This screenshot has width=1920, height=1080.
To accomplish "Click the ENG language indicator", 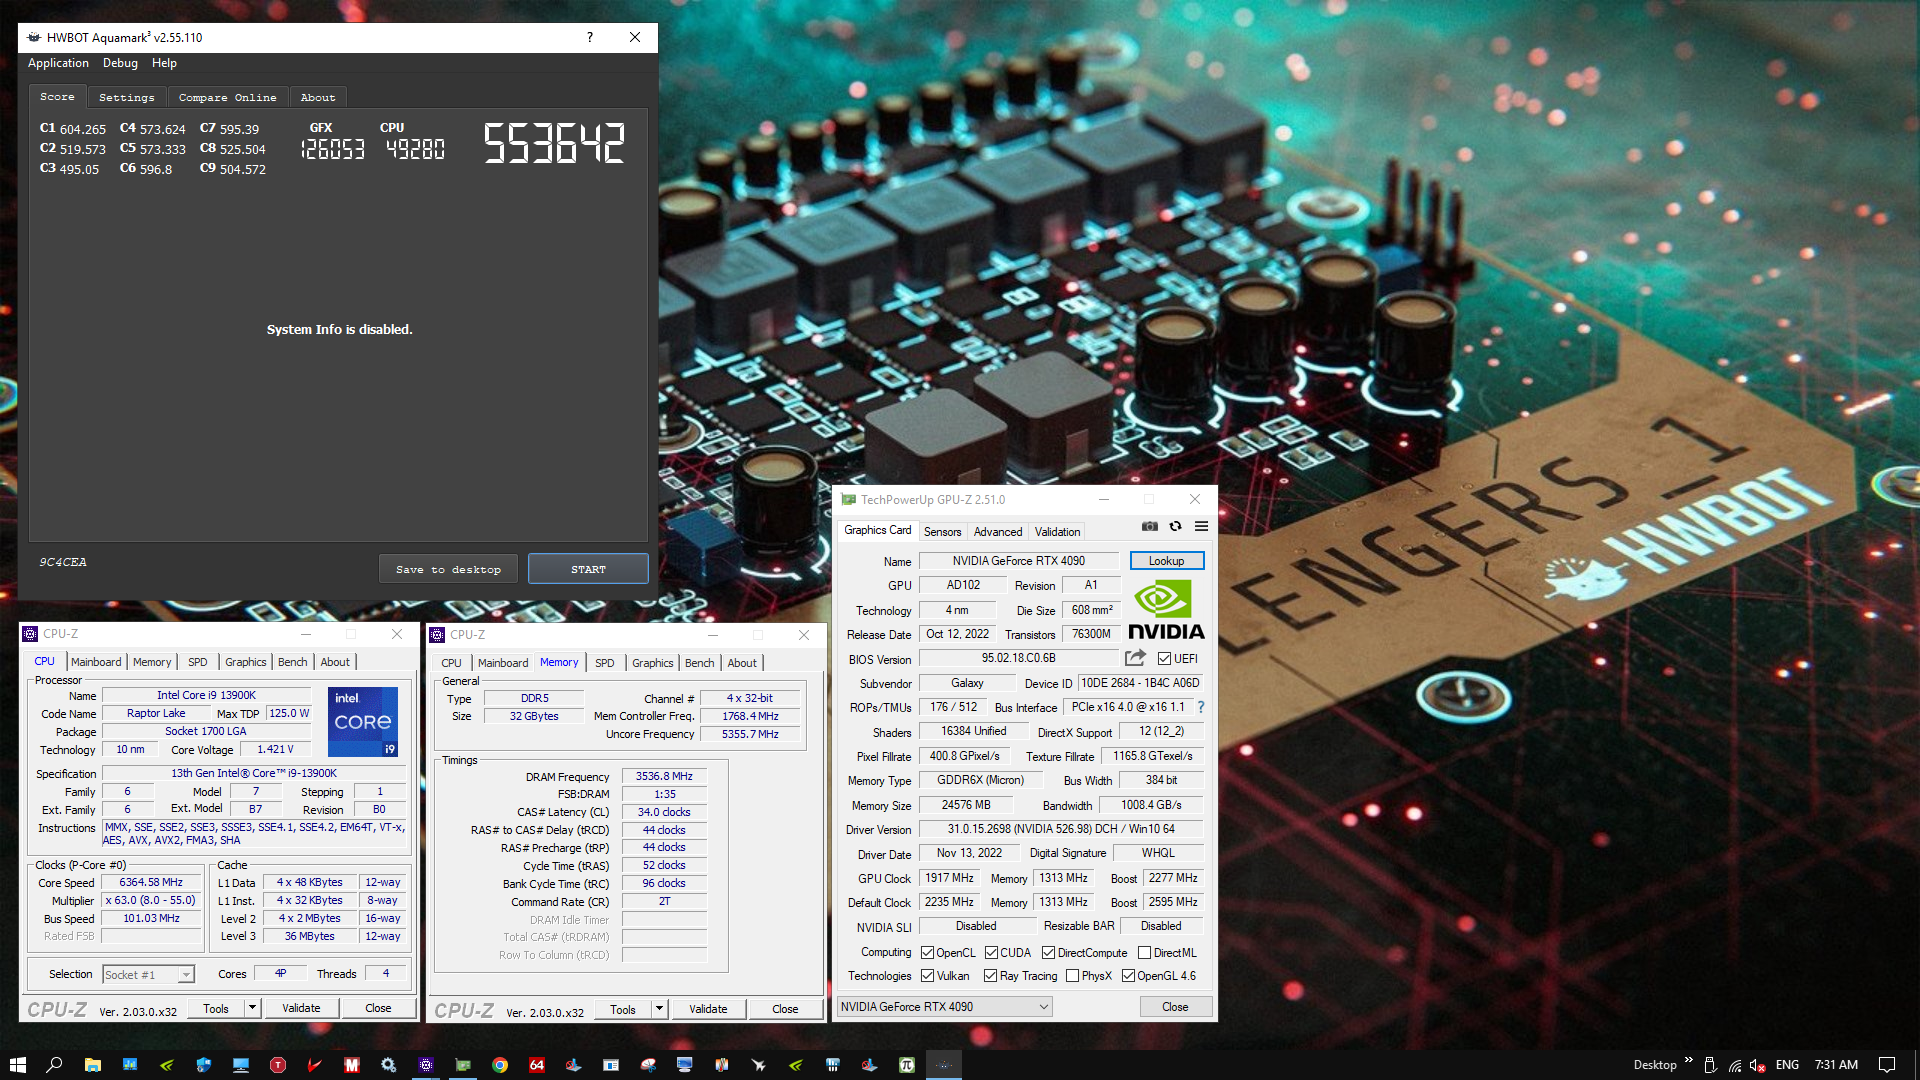I will click(1787, 1065).
